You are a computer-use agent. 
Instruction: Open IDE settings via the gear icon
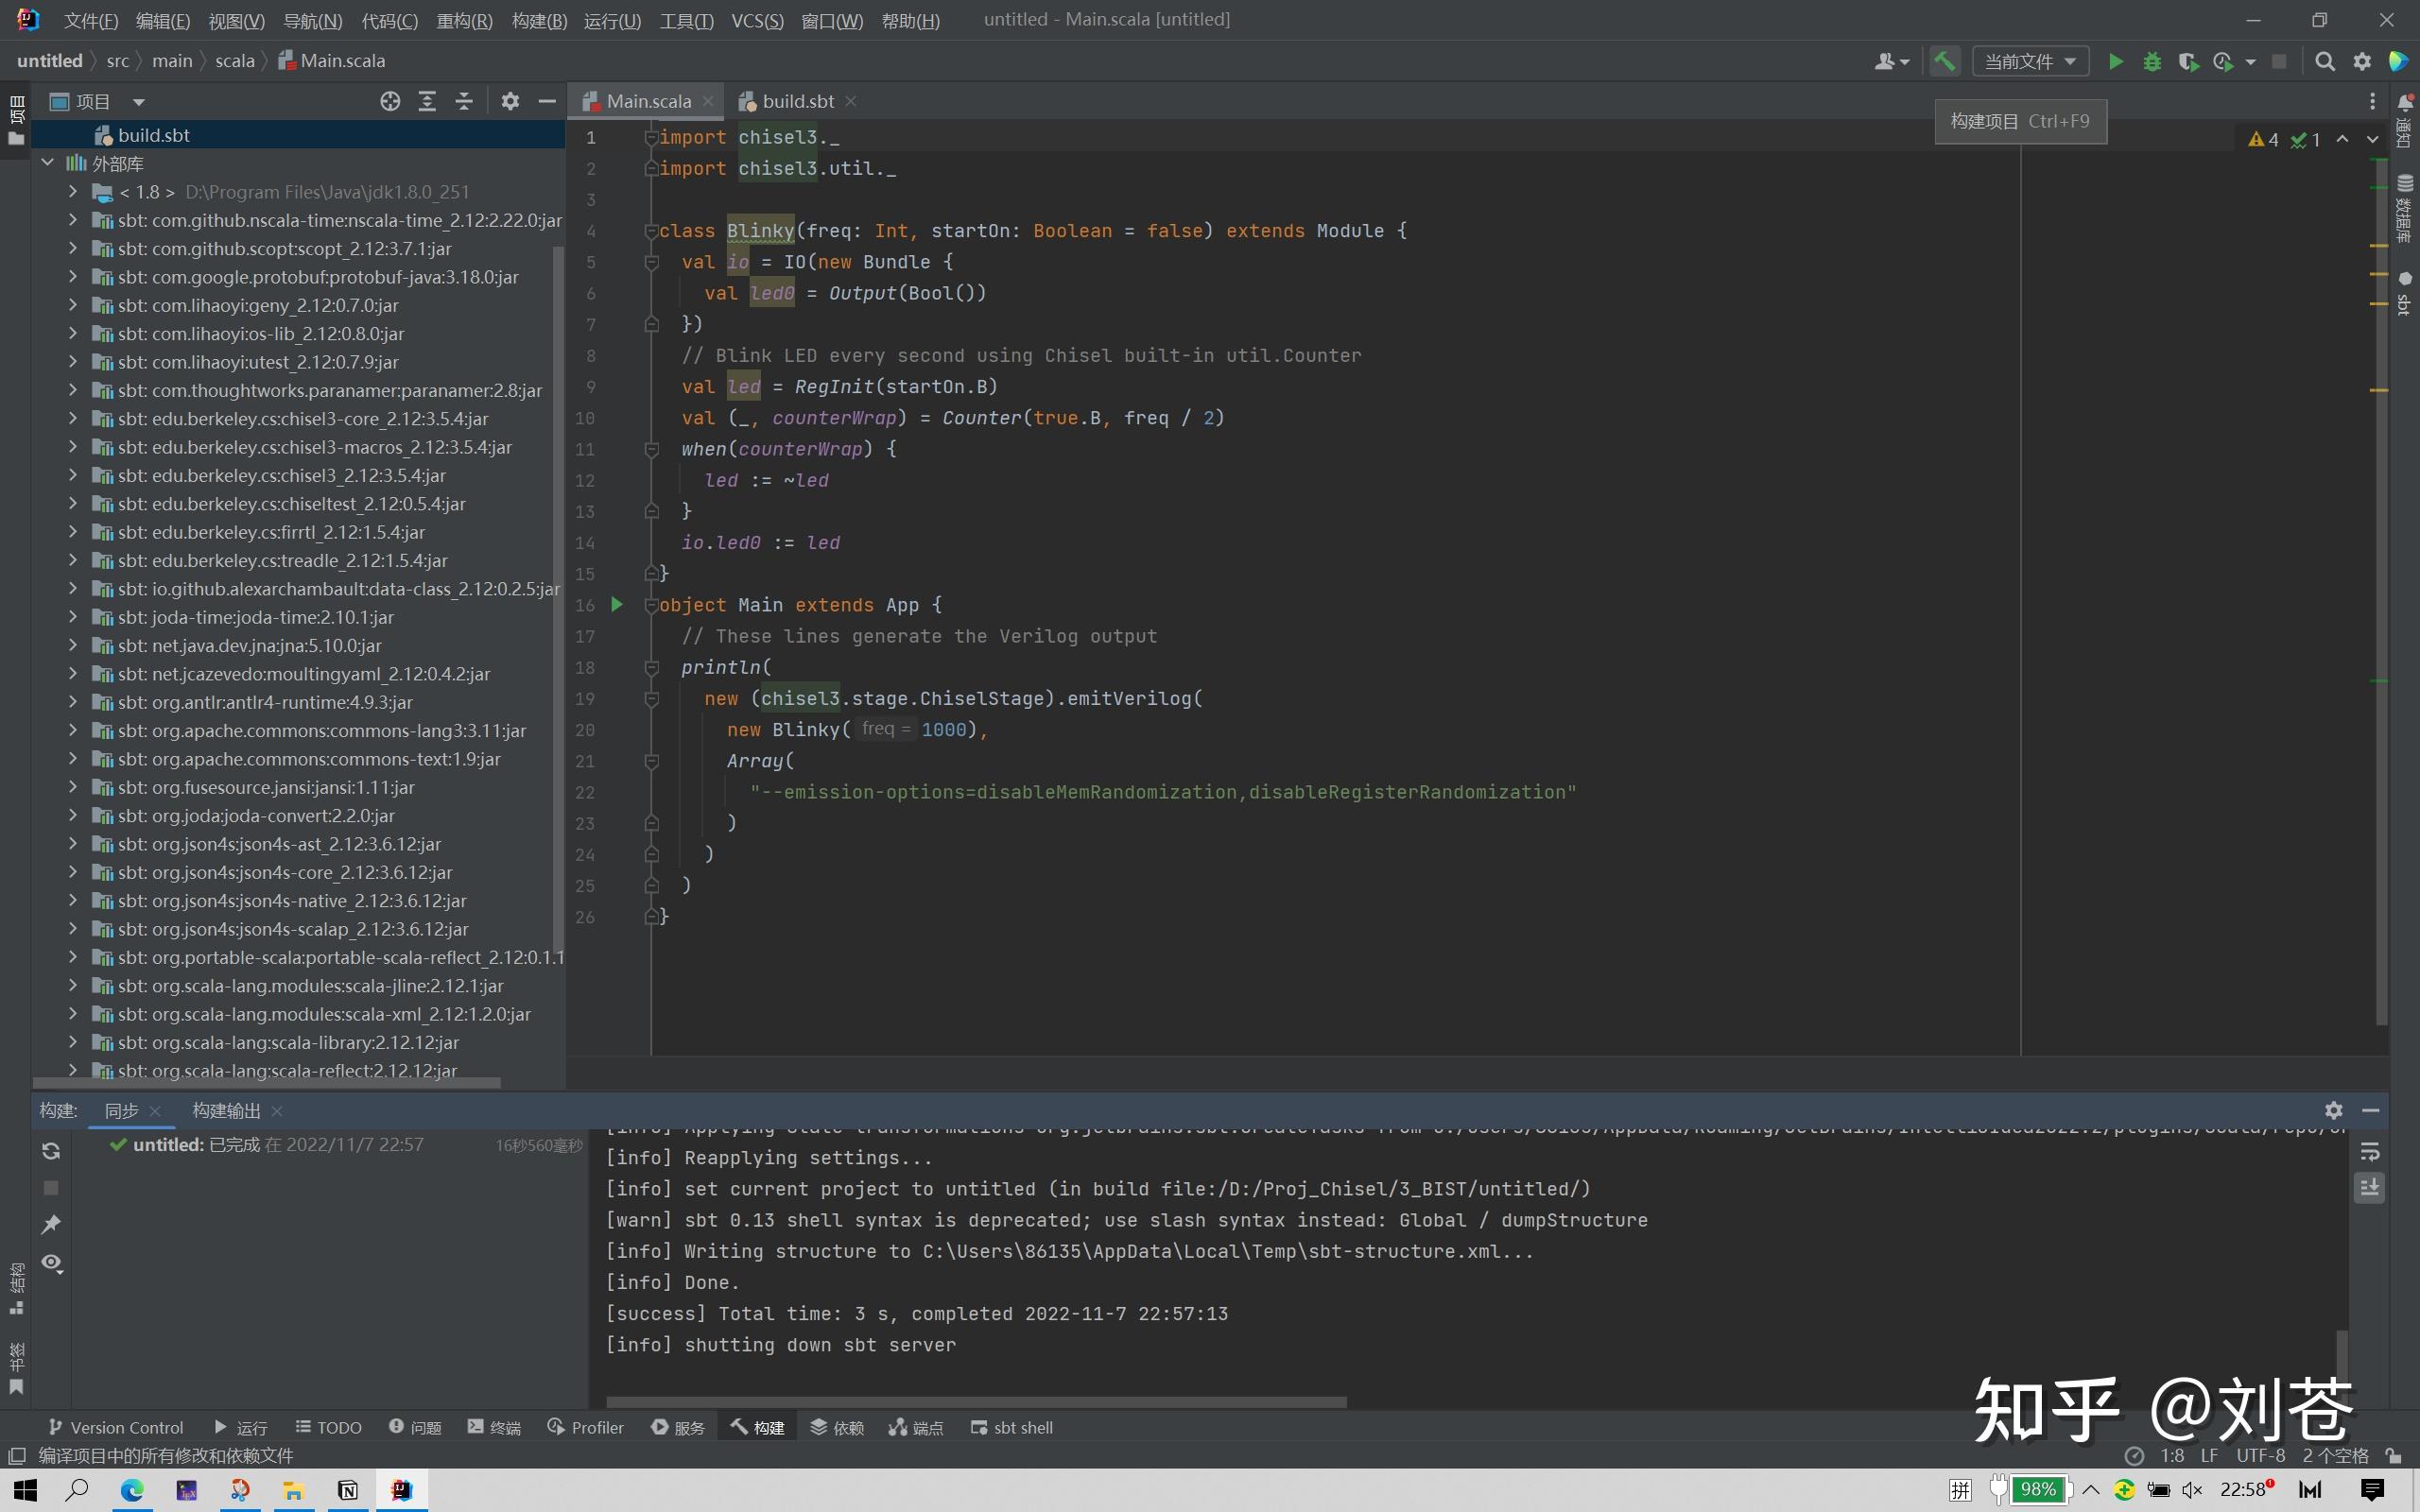[2363, 61]
